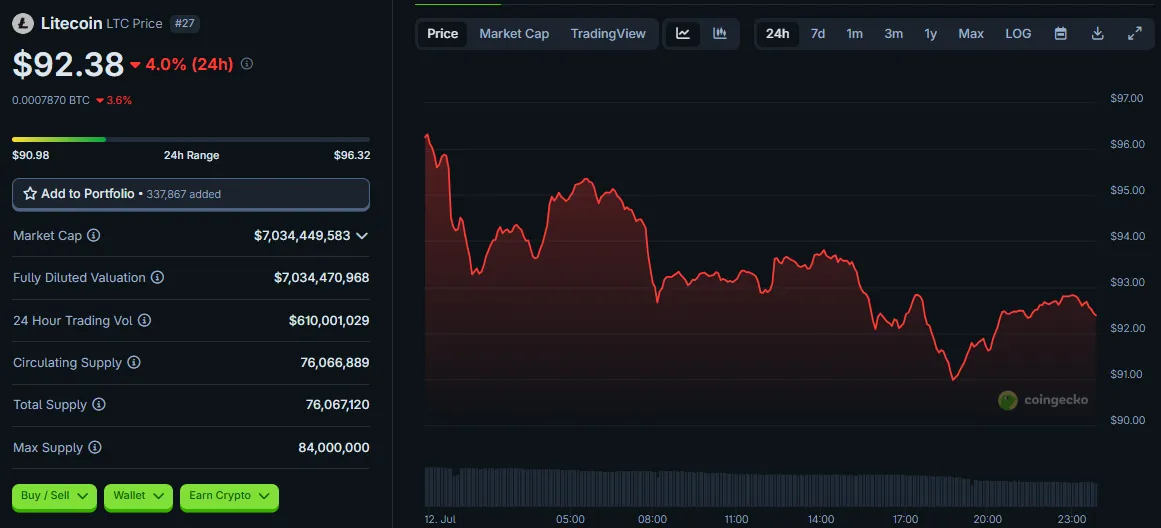Click the 3.6% BTC change text

pos(118,100)
